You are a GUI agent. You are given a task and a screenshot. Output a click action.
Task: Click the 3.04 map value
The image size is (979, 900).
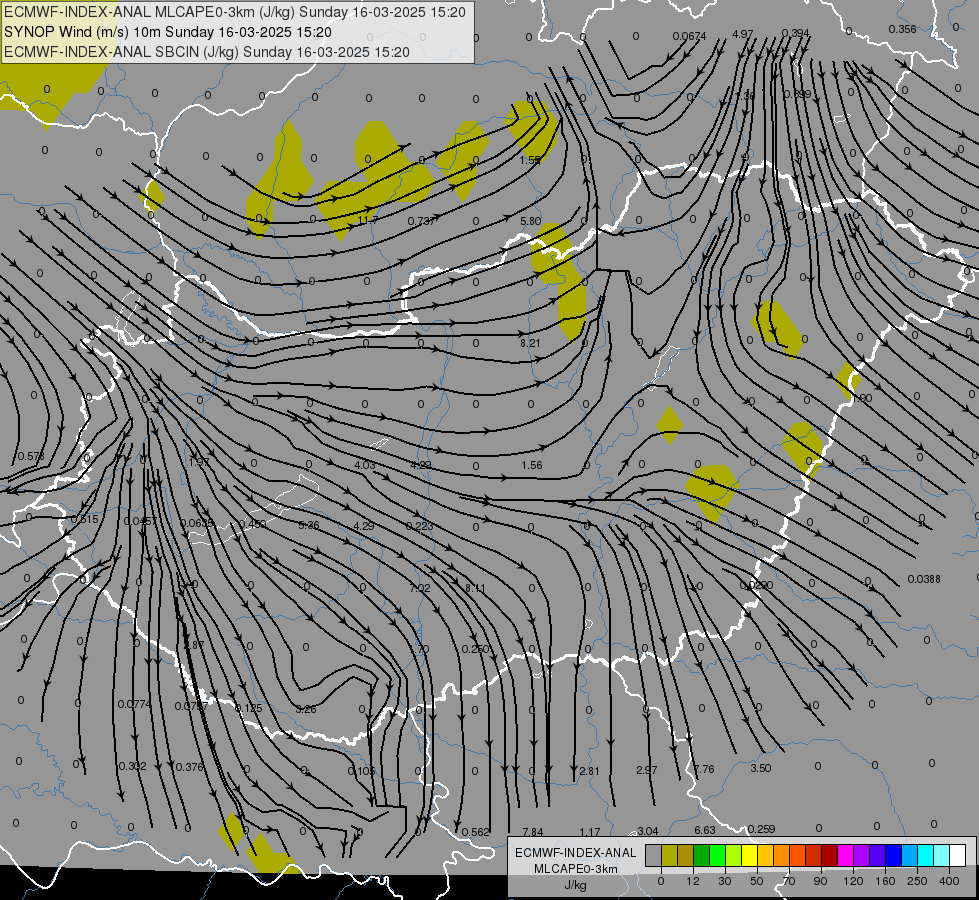[647, 831]
